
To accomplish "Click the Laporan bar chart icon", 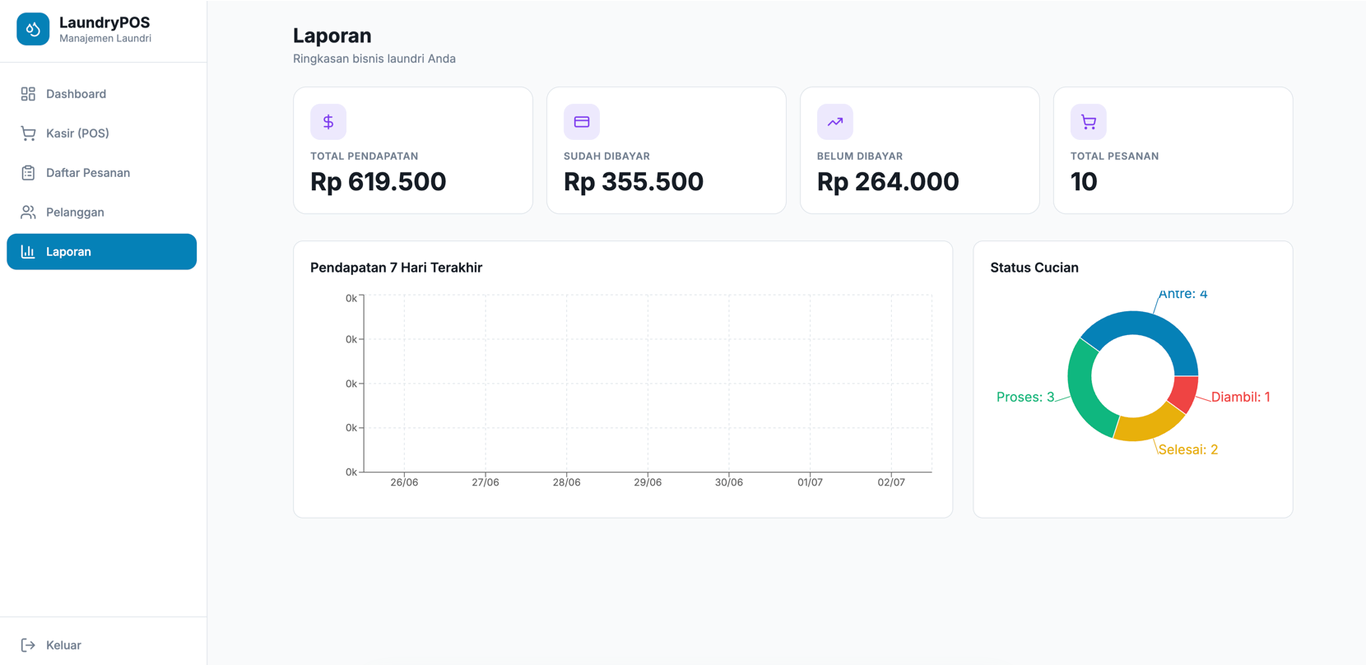I will (28, 252).
